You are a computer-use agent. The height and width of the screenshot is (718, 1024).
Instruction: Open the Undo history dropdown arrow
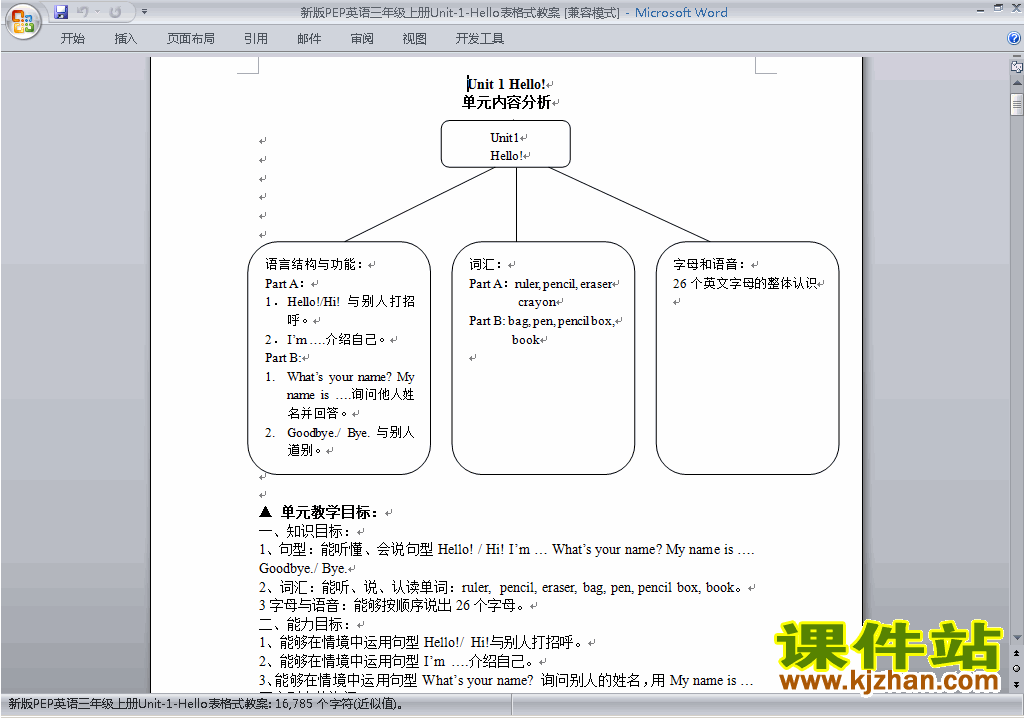point(97,12)
